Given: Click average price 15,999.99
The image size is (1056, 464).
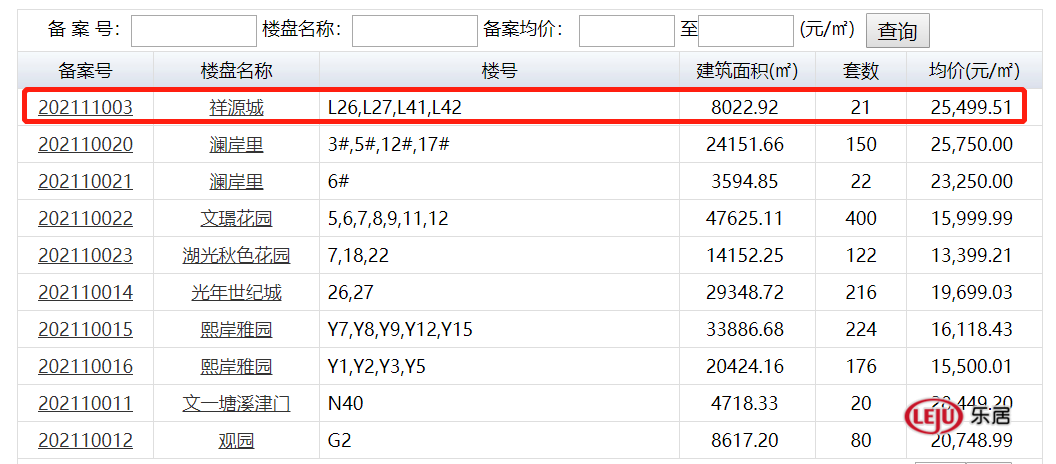Looking at the screenshot, I should [x=972, y=219].
